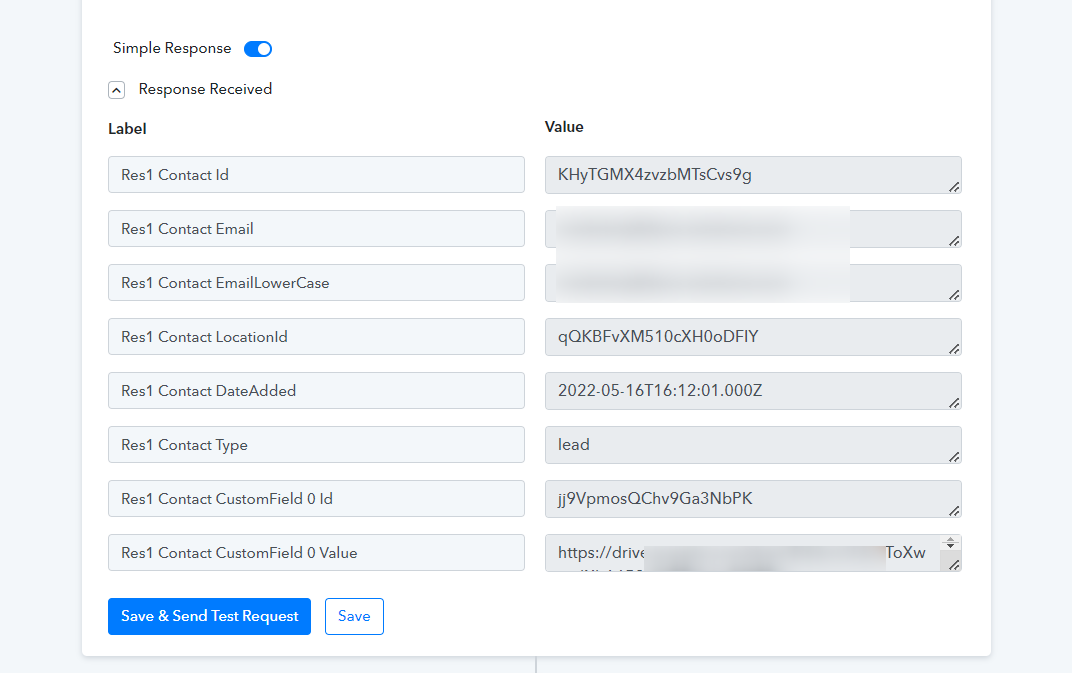The height and width of the screenshot is (673, 1072).
Task: Click the qQKBFvXM510cXH0oDFIY value box
Action: (x=753, y=336)
